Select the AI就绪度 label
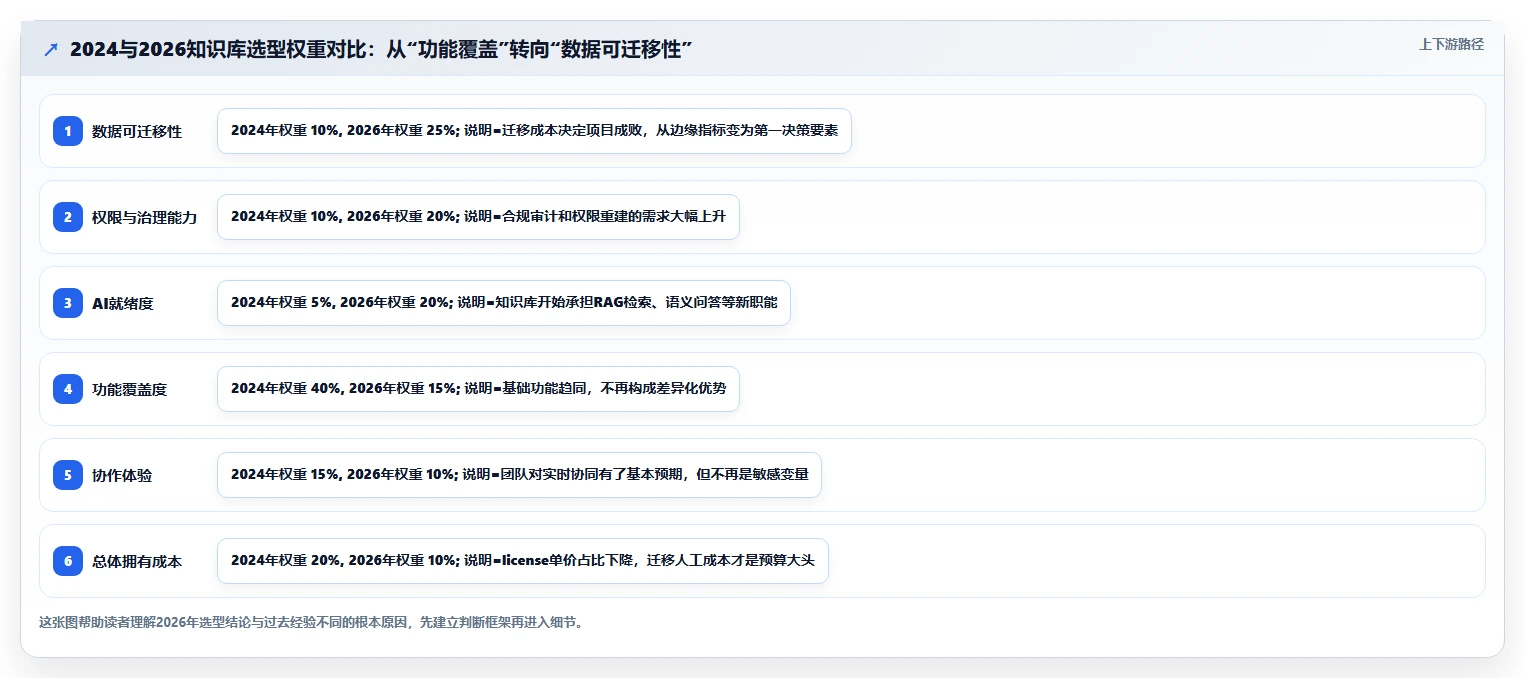The height and width of the screenshot is (678, 1525). (122, 303)
